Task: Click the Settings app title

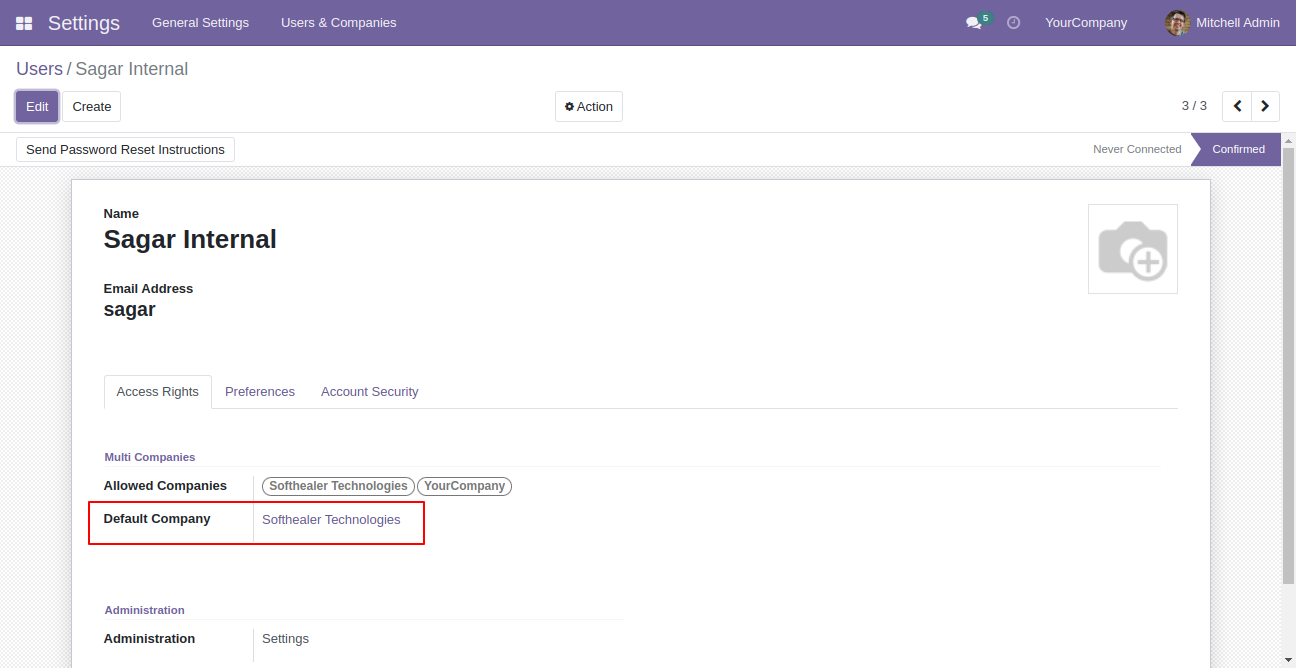Action: click(84, 23)
